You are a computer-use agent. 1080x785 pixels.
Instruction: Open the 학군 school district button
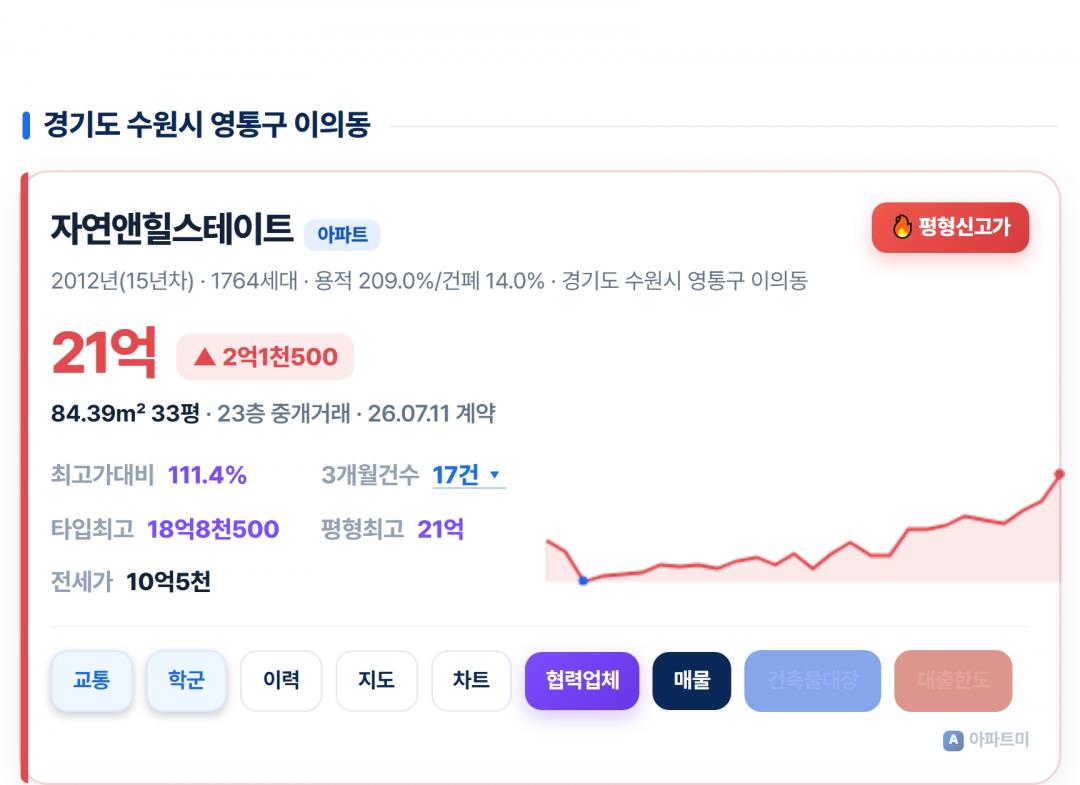click(x=186, y=680)
